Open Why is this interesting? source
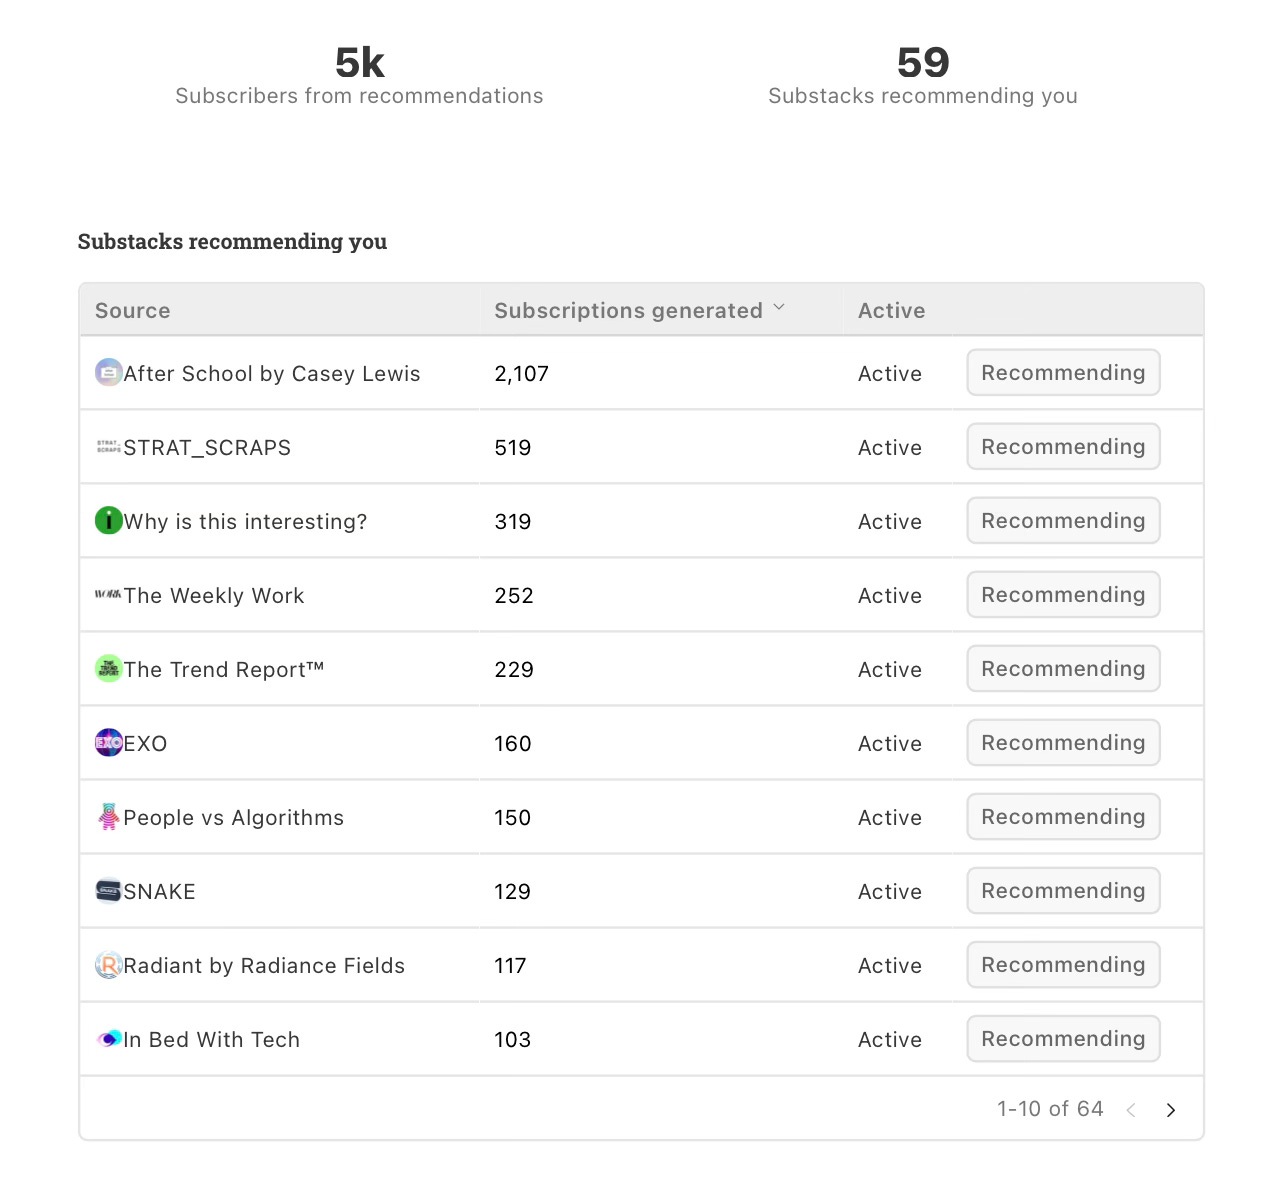 tap(245, 522)
